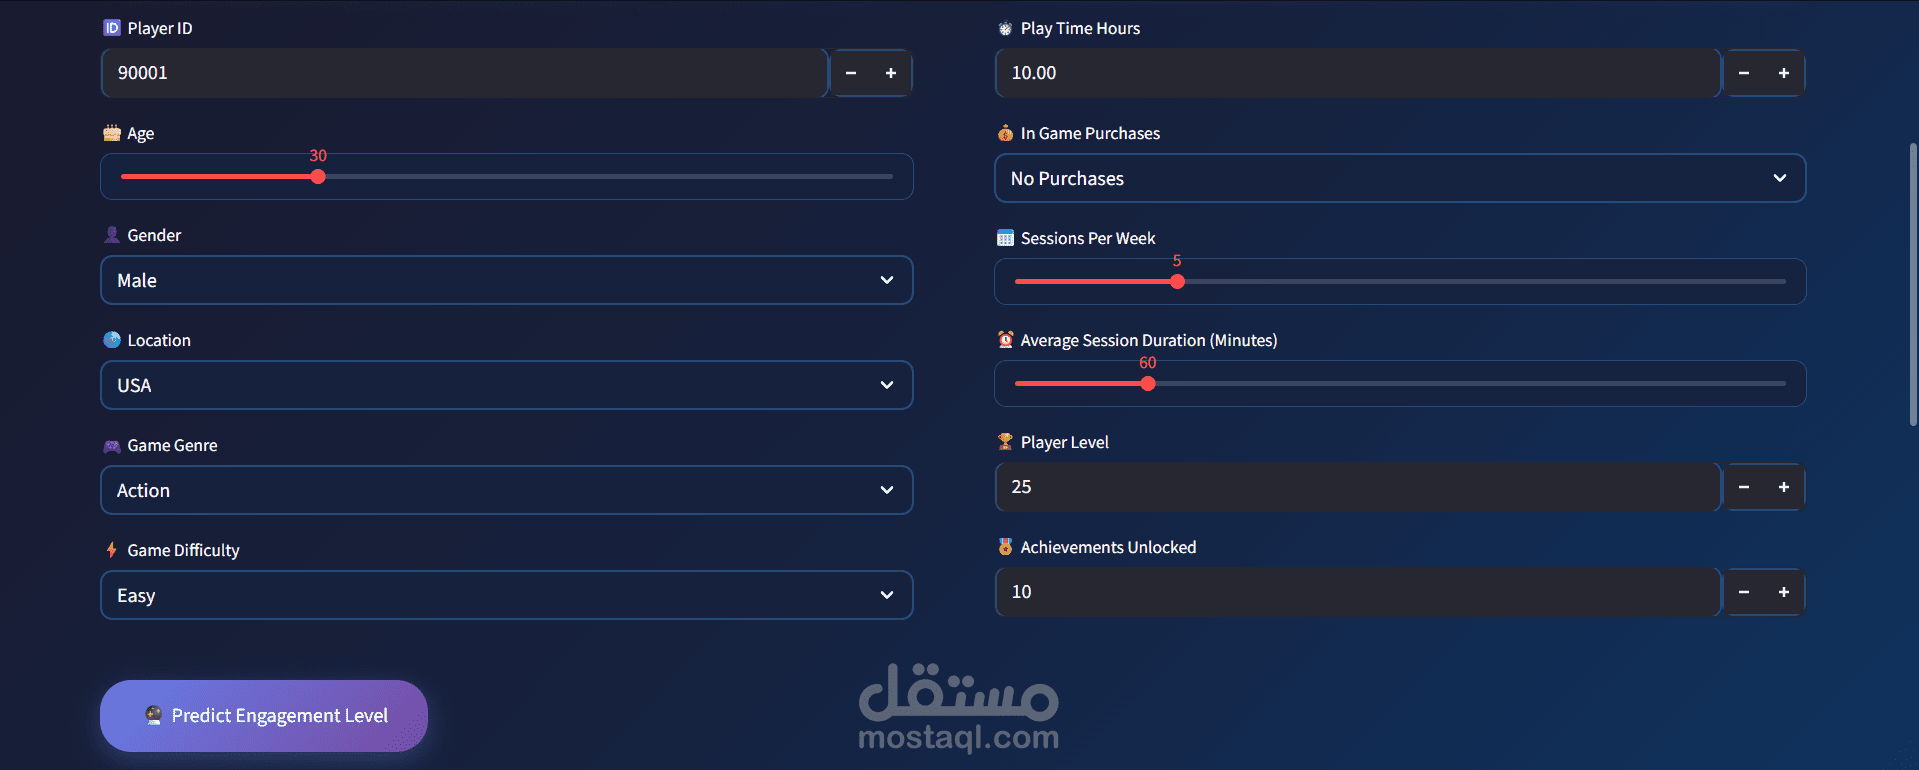The width and height of the screenshot is (1919, 770).
Task: Decrease Player ID with minus button
Action: click(x=851, y=73)
